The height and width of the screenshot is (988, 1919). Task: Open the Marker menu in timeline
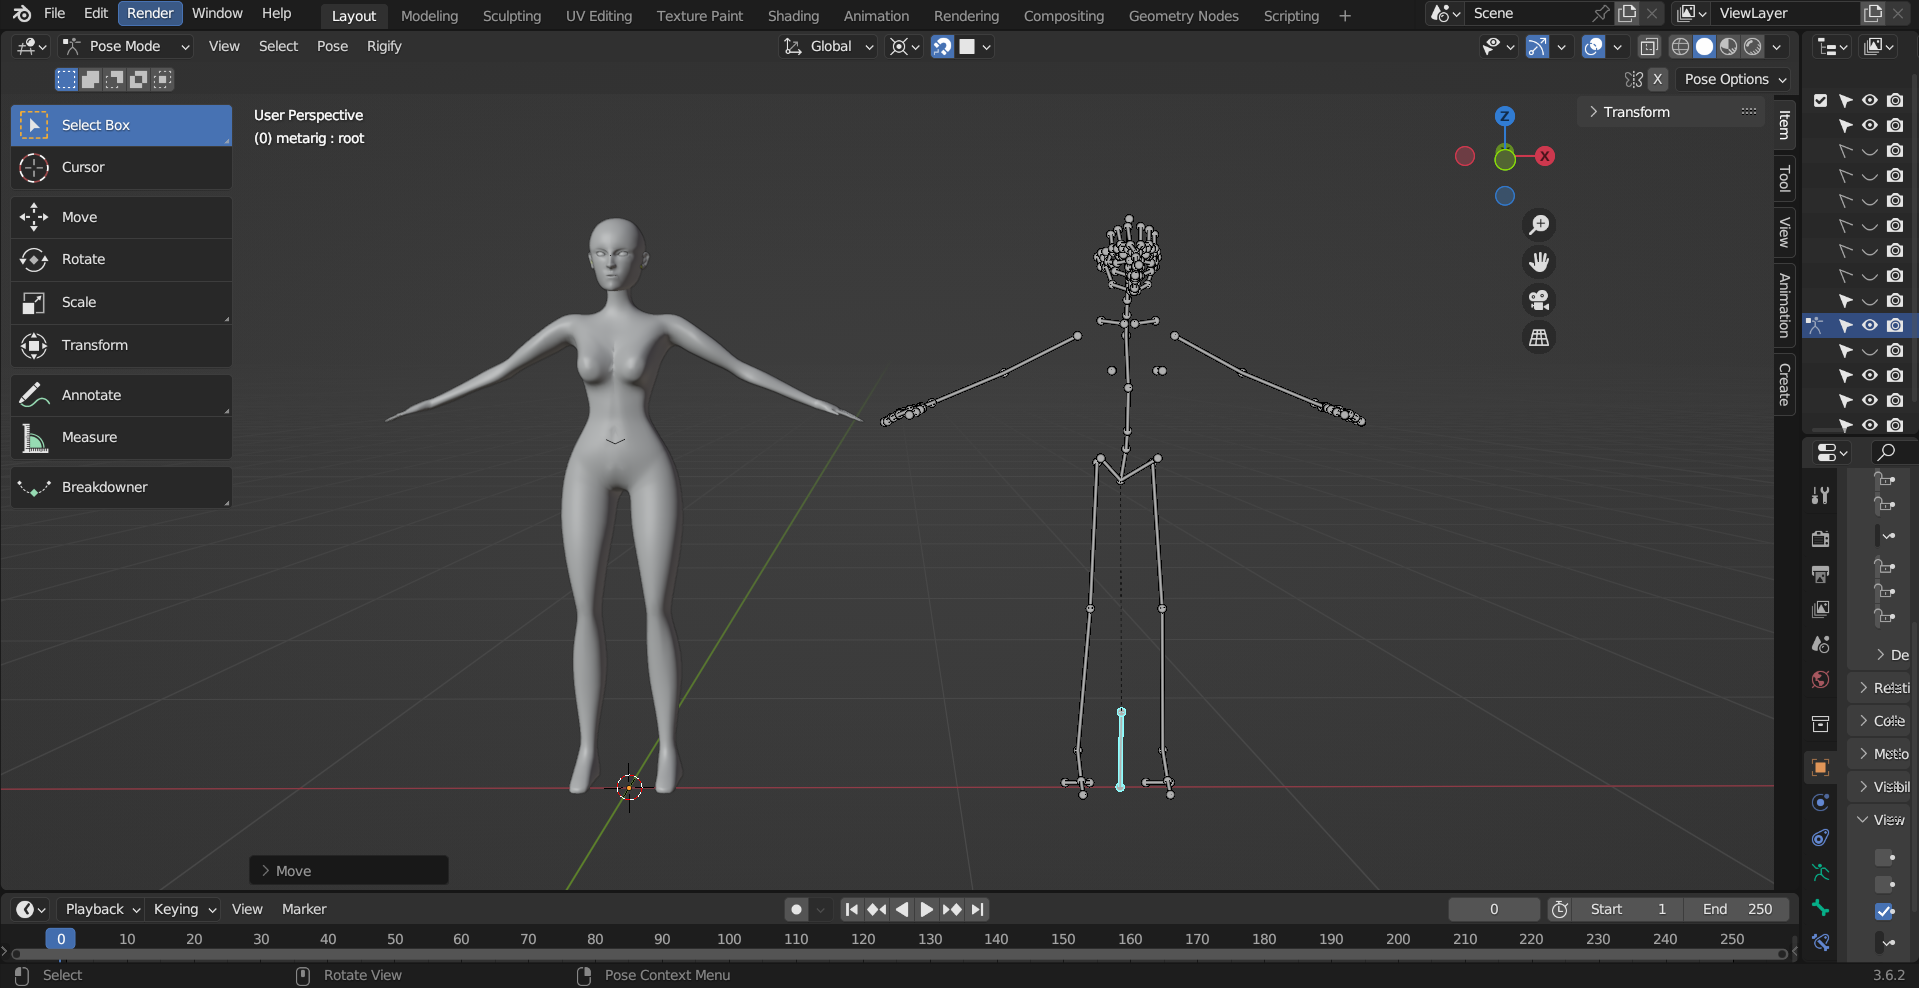(x=304, y=909)
